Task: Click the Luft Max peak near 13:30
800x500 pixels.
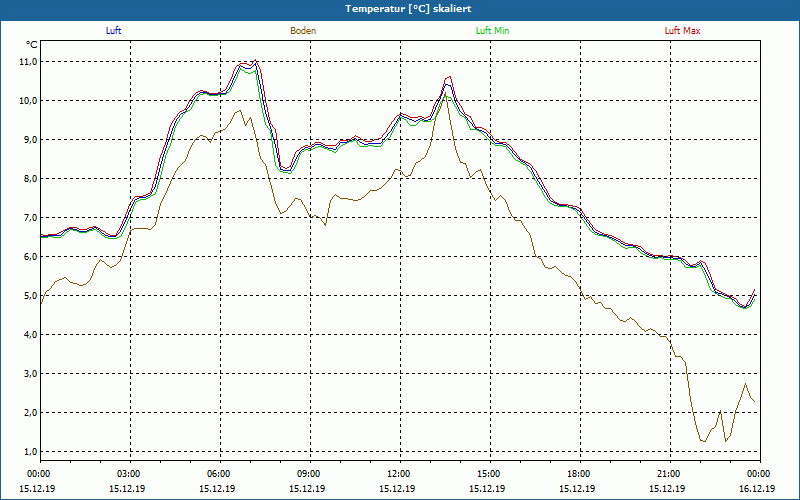Action: (x=449, y=77)
